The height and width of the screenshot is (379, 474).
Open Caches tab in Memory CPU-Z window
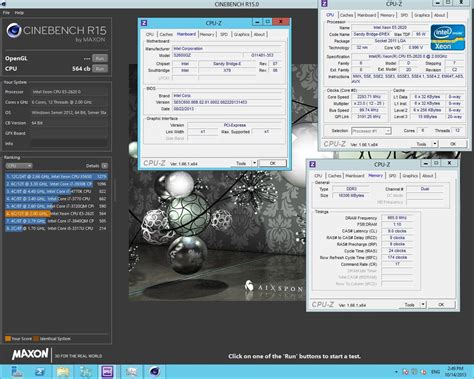click(334, 176)
